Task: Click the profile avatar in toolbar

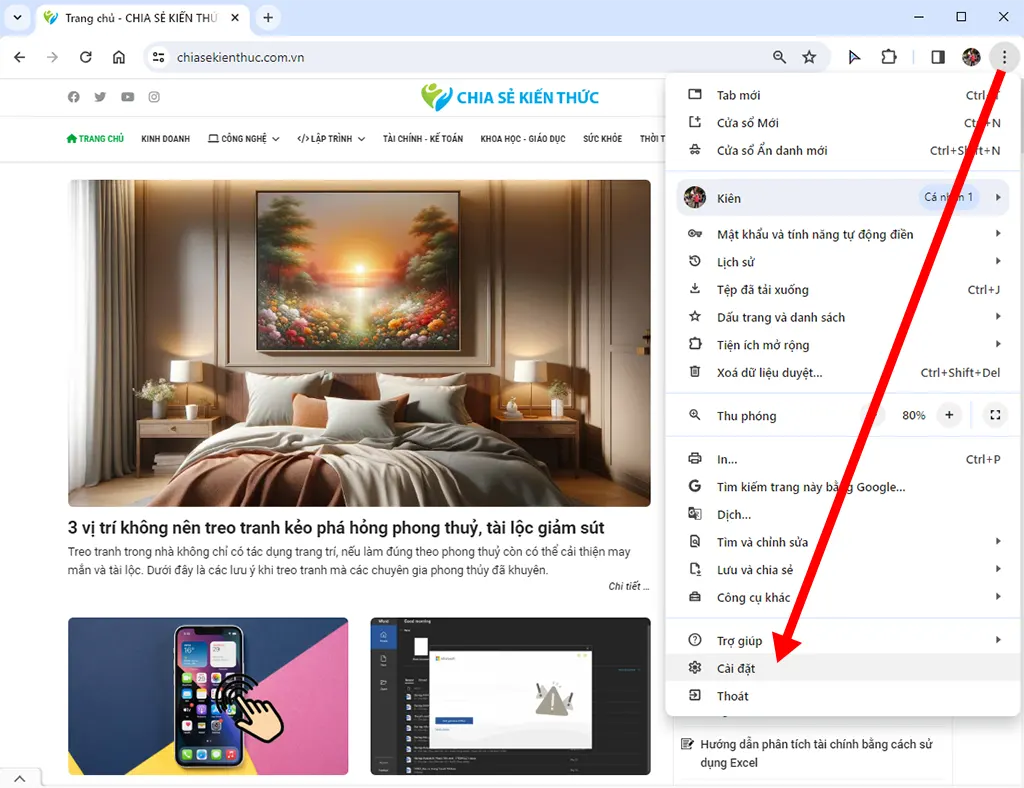Action: pyautogui.click(x=970, y=57)
